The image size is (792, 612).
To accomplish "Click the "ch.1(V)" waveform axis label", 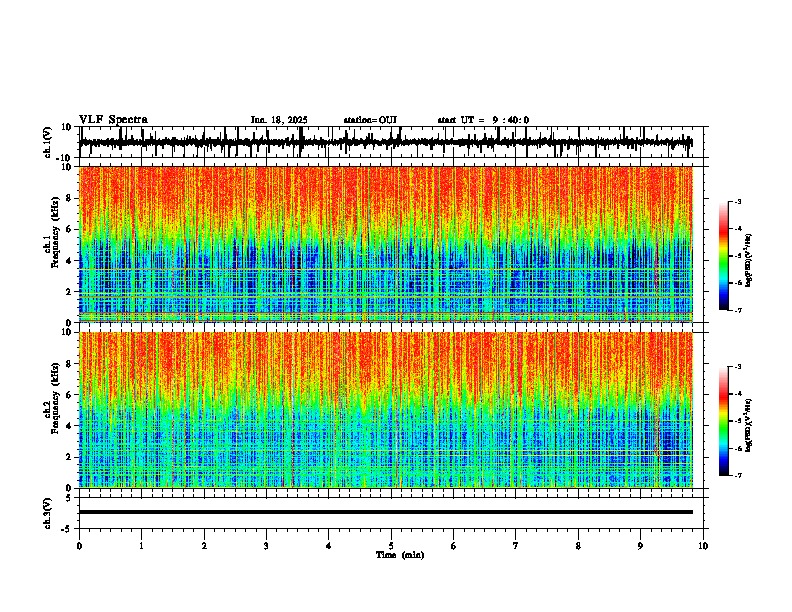I will pos(47,142).
